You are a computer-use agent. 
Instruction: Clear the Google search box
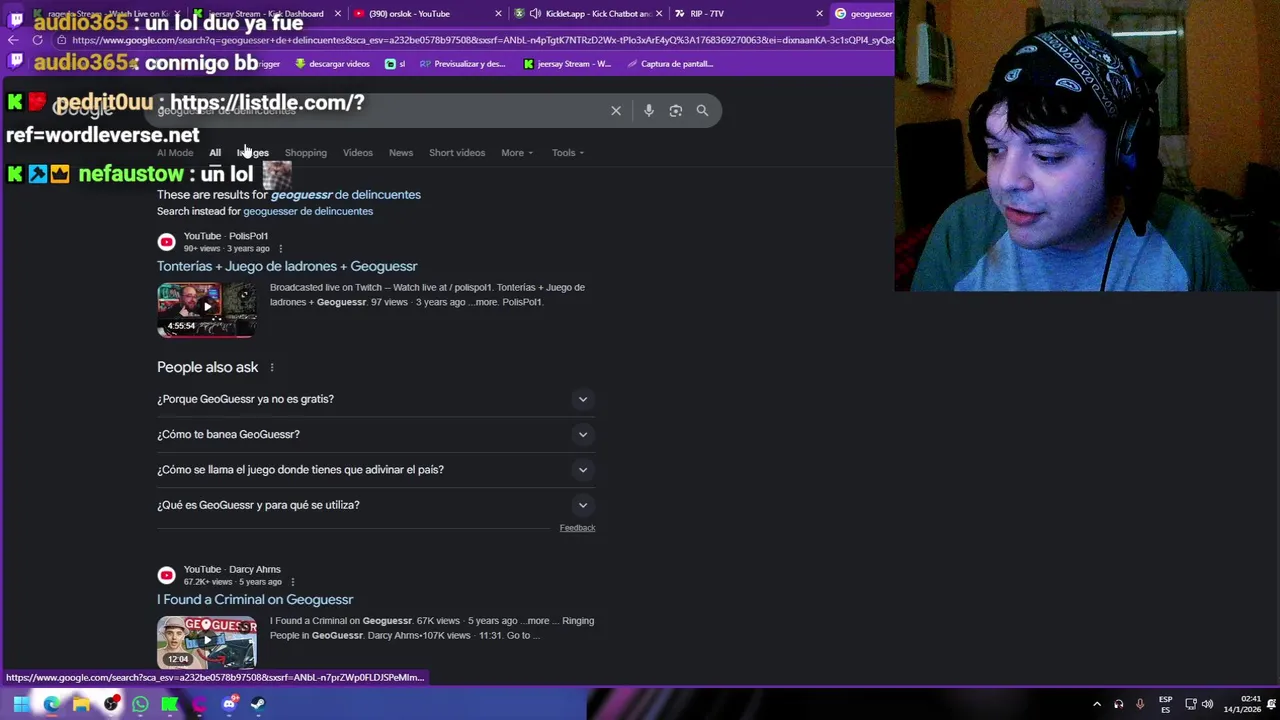pyautogui.click(x=616, y=111)
